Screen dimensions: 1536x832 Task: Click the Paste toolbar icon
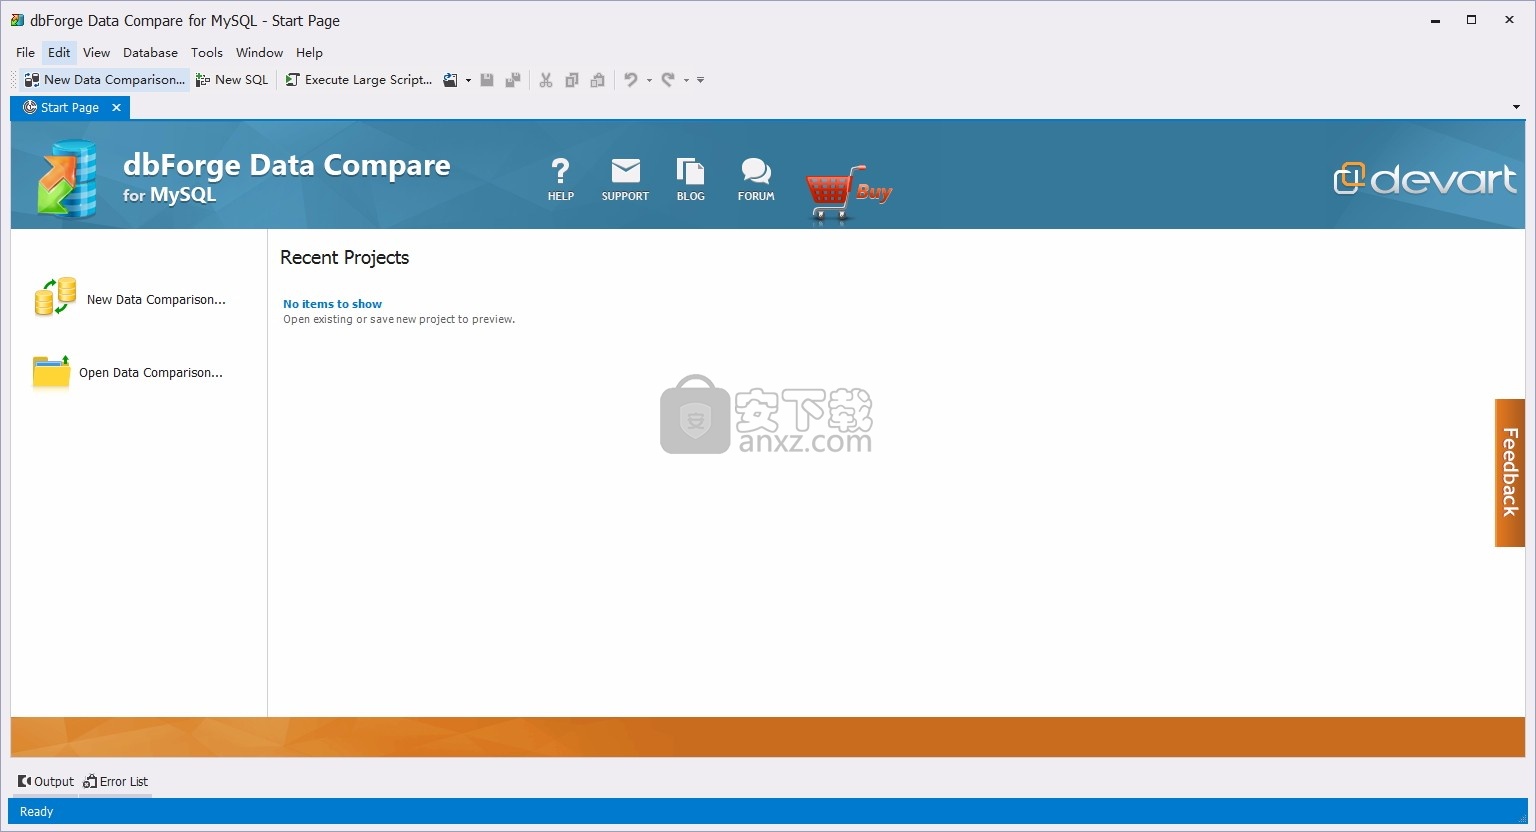(x=598, y=80)
